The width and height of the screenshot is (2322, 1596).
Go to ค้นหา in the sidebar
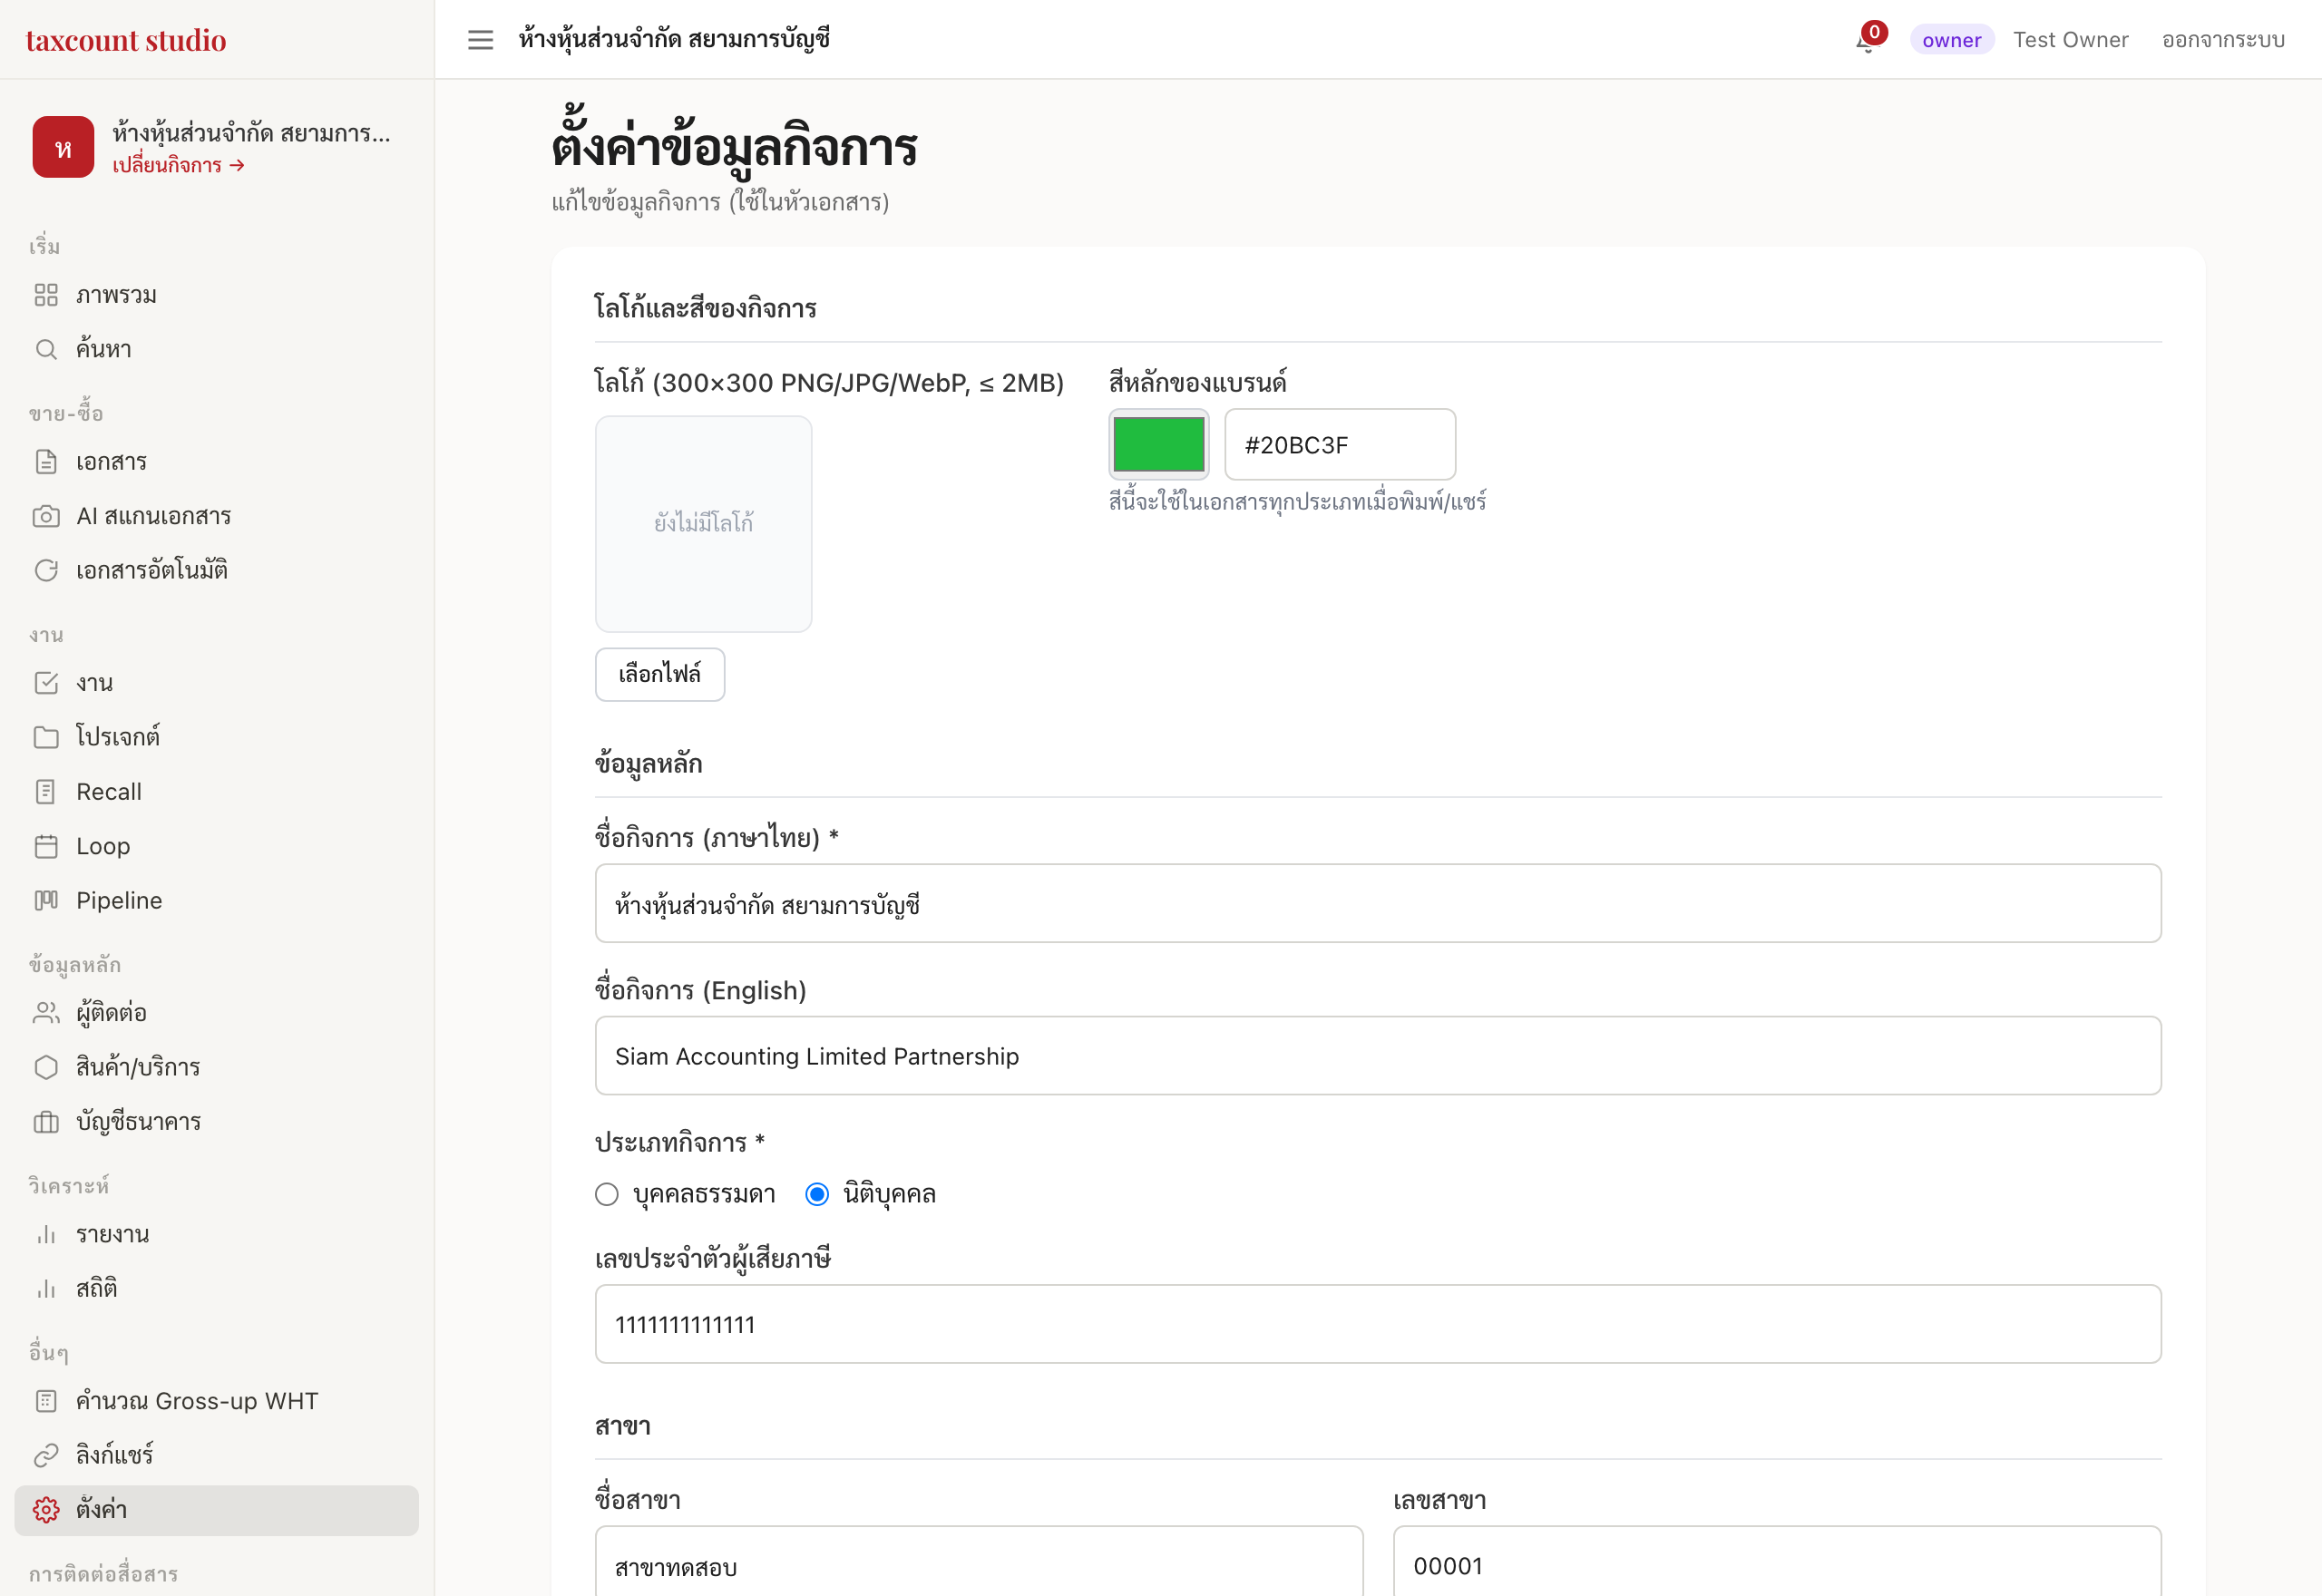click(216, 349)
